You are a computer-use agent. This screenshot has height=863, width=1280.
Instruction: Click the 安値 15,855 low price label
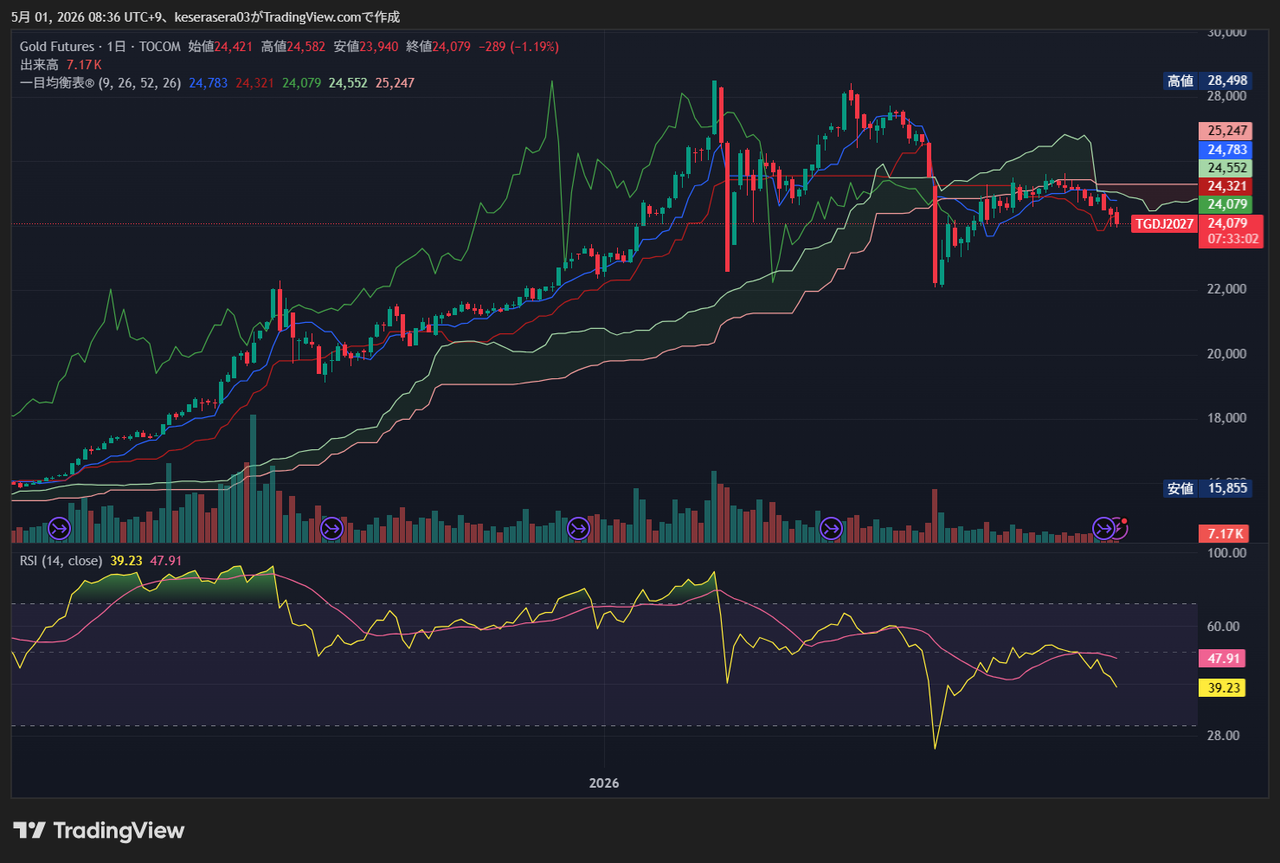click(1207, 489)
